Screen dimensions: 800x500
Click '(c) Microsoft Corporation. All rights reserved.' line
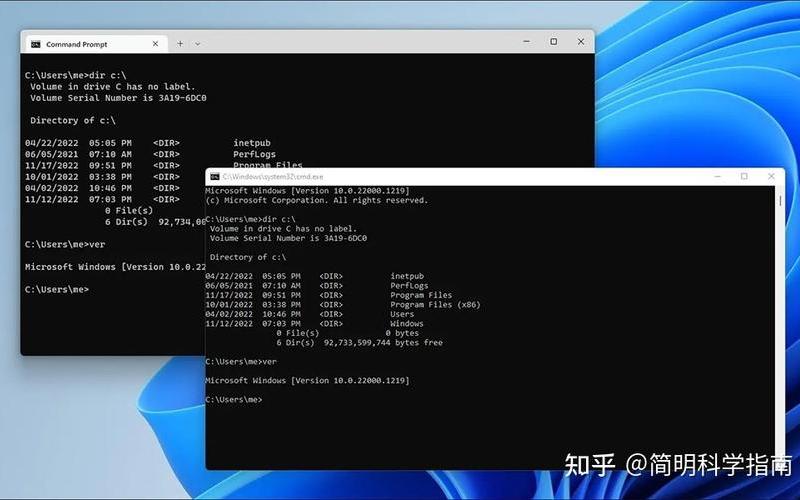tap(316, 200)
